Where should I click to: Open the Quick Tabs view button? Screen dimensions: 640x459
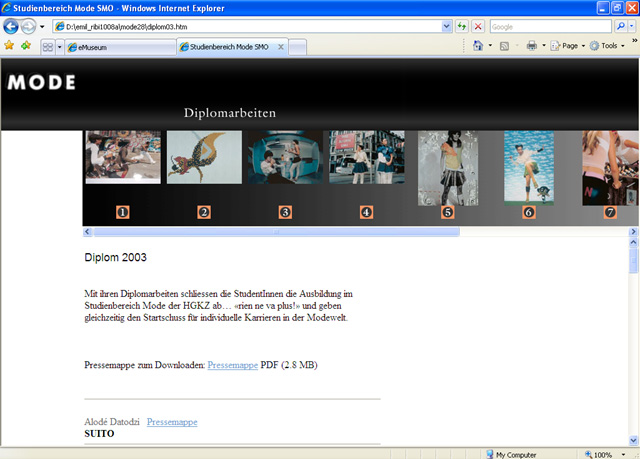tap(47, 47)
